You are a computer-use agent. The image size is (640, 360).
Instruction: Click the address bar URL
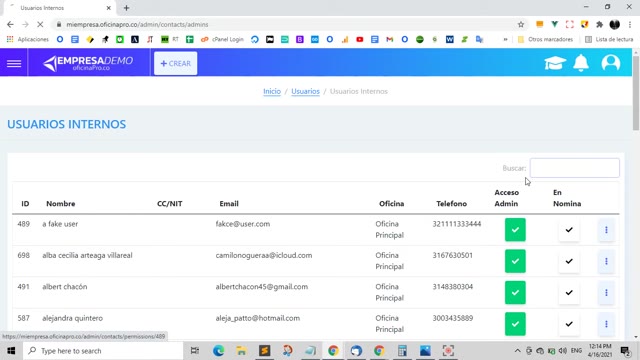pyautogui.click(x=137, y=24)
